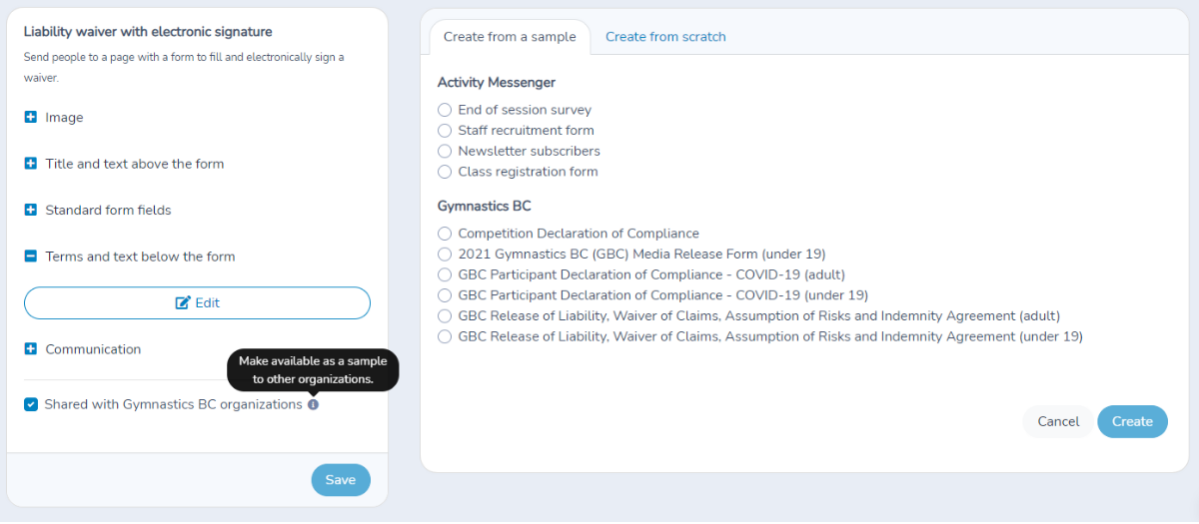This screenshot has width=1199, height=524.
Task: Choose Newsletter subscribers sample
Action: (444, 151)
